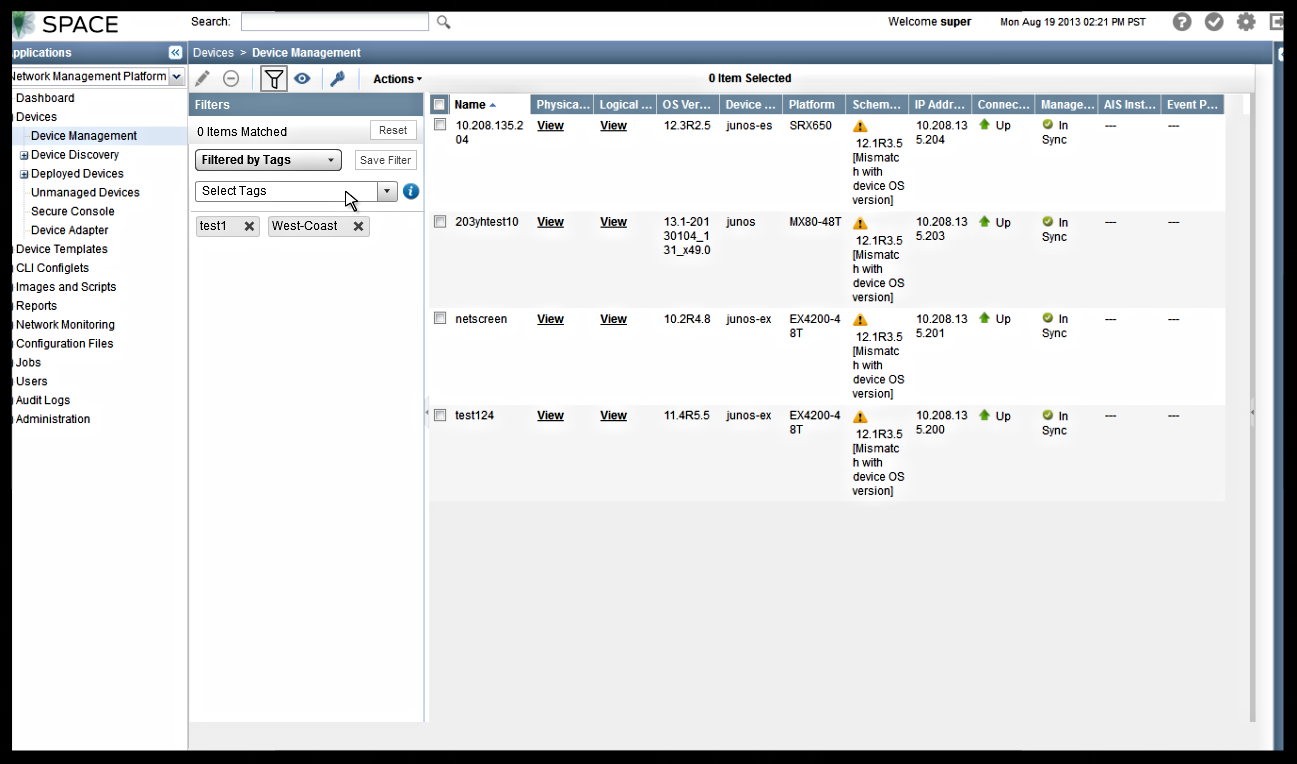
Task: View logical inventory for netscreen
Action: coord(613,319)
